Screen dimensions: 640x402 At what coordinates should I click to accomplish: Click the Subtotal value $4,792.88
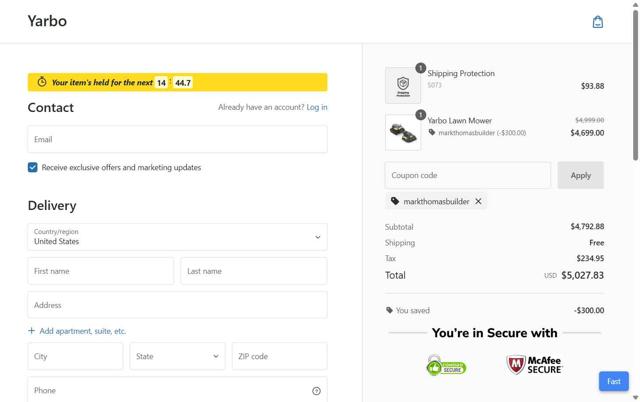[587, 227]
